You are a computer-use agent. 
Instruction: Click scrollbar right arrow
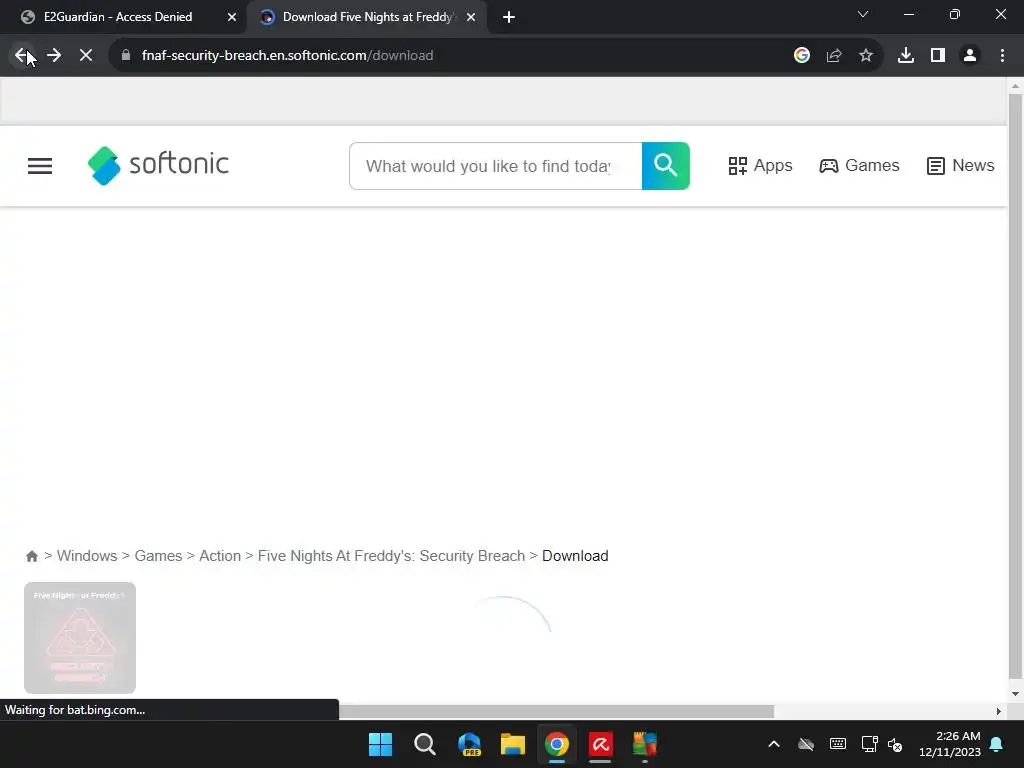pyautogui.click(x=999, y=711)
